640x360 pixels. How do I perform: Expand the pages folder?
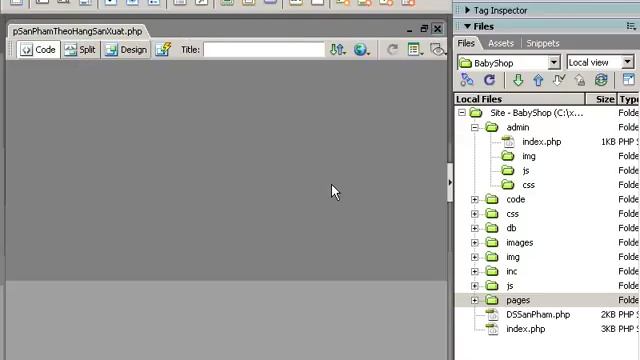point(474,300)
